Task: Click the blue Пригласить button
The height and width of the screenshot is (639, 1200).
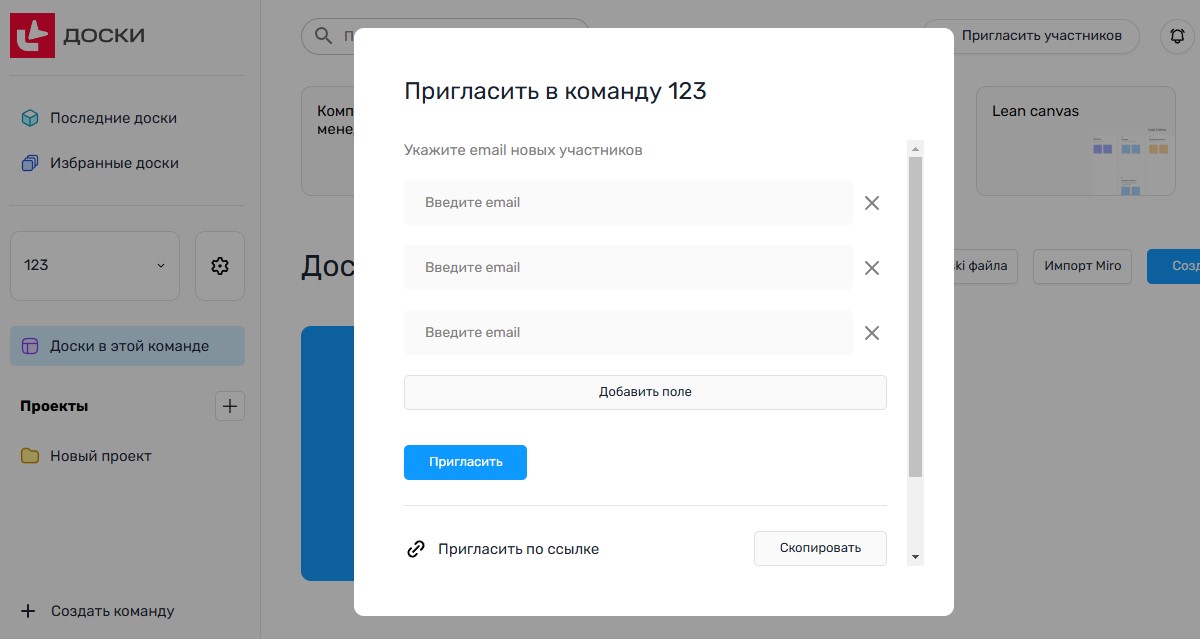Action: point(465,462)
